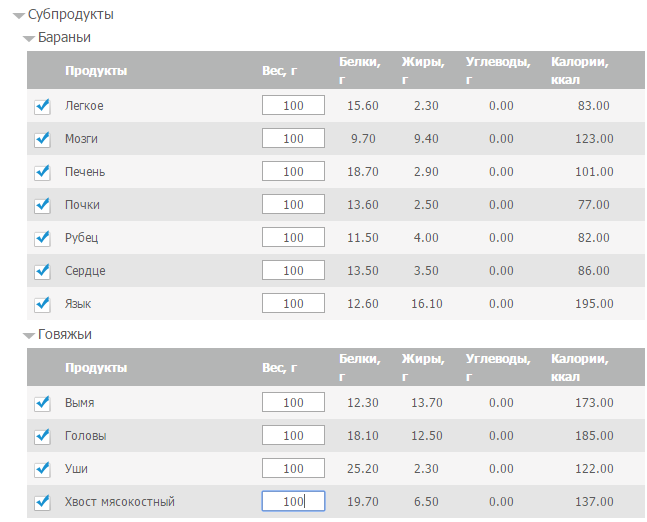The height and width of the screenshot is (522, 647).
Task: Toggle the Сердце row checkbox
Action: click(x=42, y=271)
